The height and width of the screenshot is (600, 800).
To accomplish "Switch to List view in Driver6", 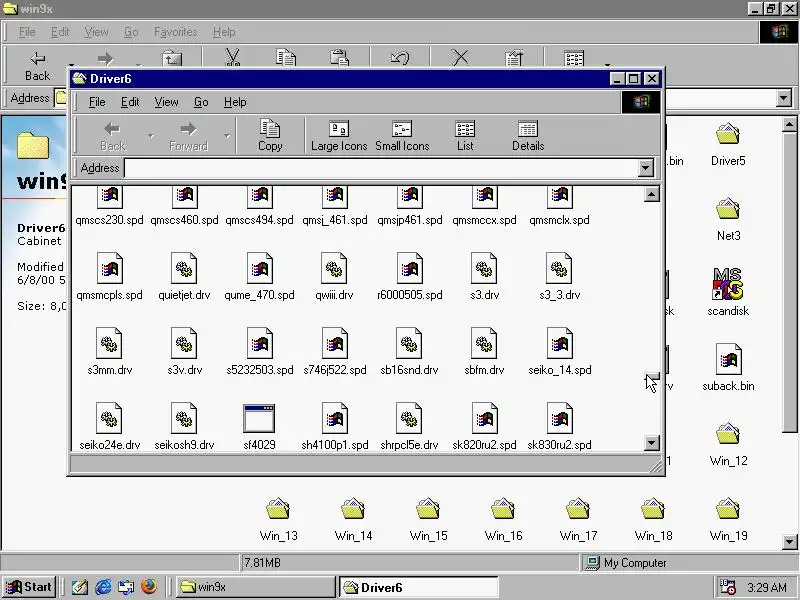I will coord(465,136).
